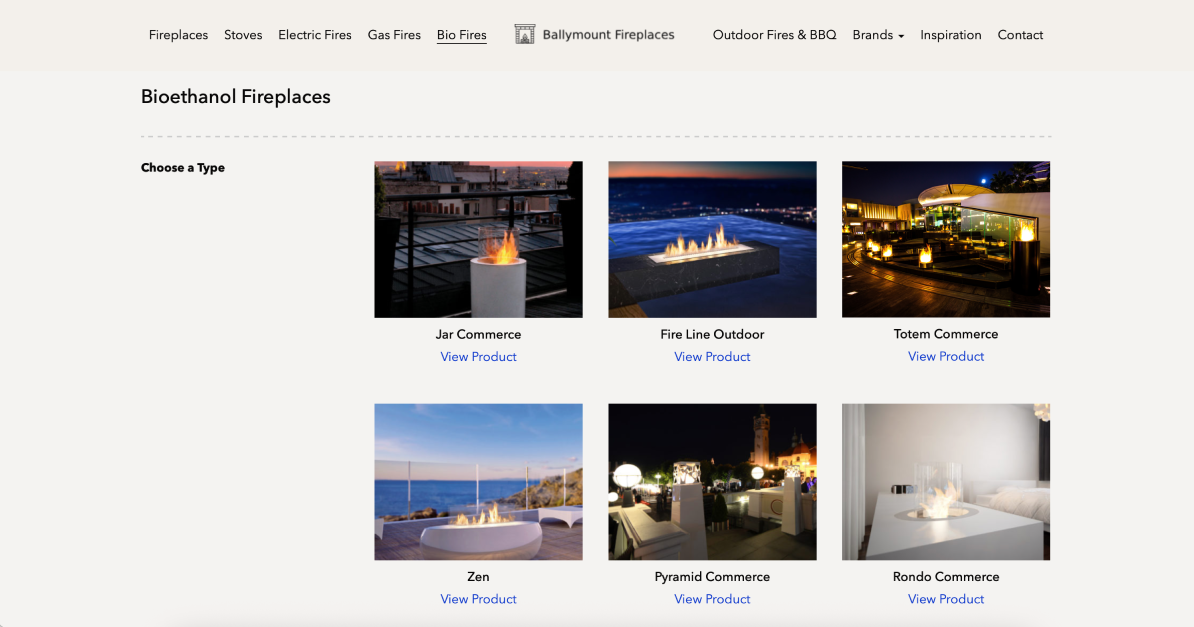The height and width of the screenshot is (627, 1194).
Task: View Product link under Jar Commerce
Action: point(478,357)
